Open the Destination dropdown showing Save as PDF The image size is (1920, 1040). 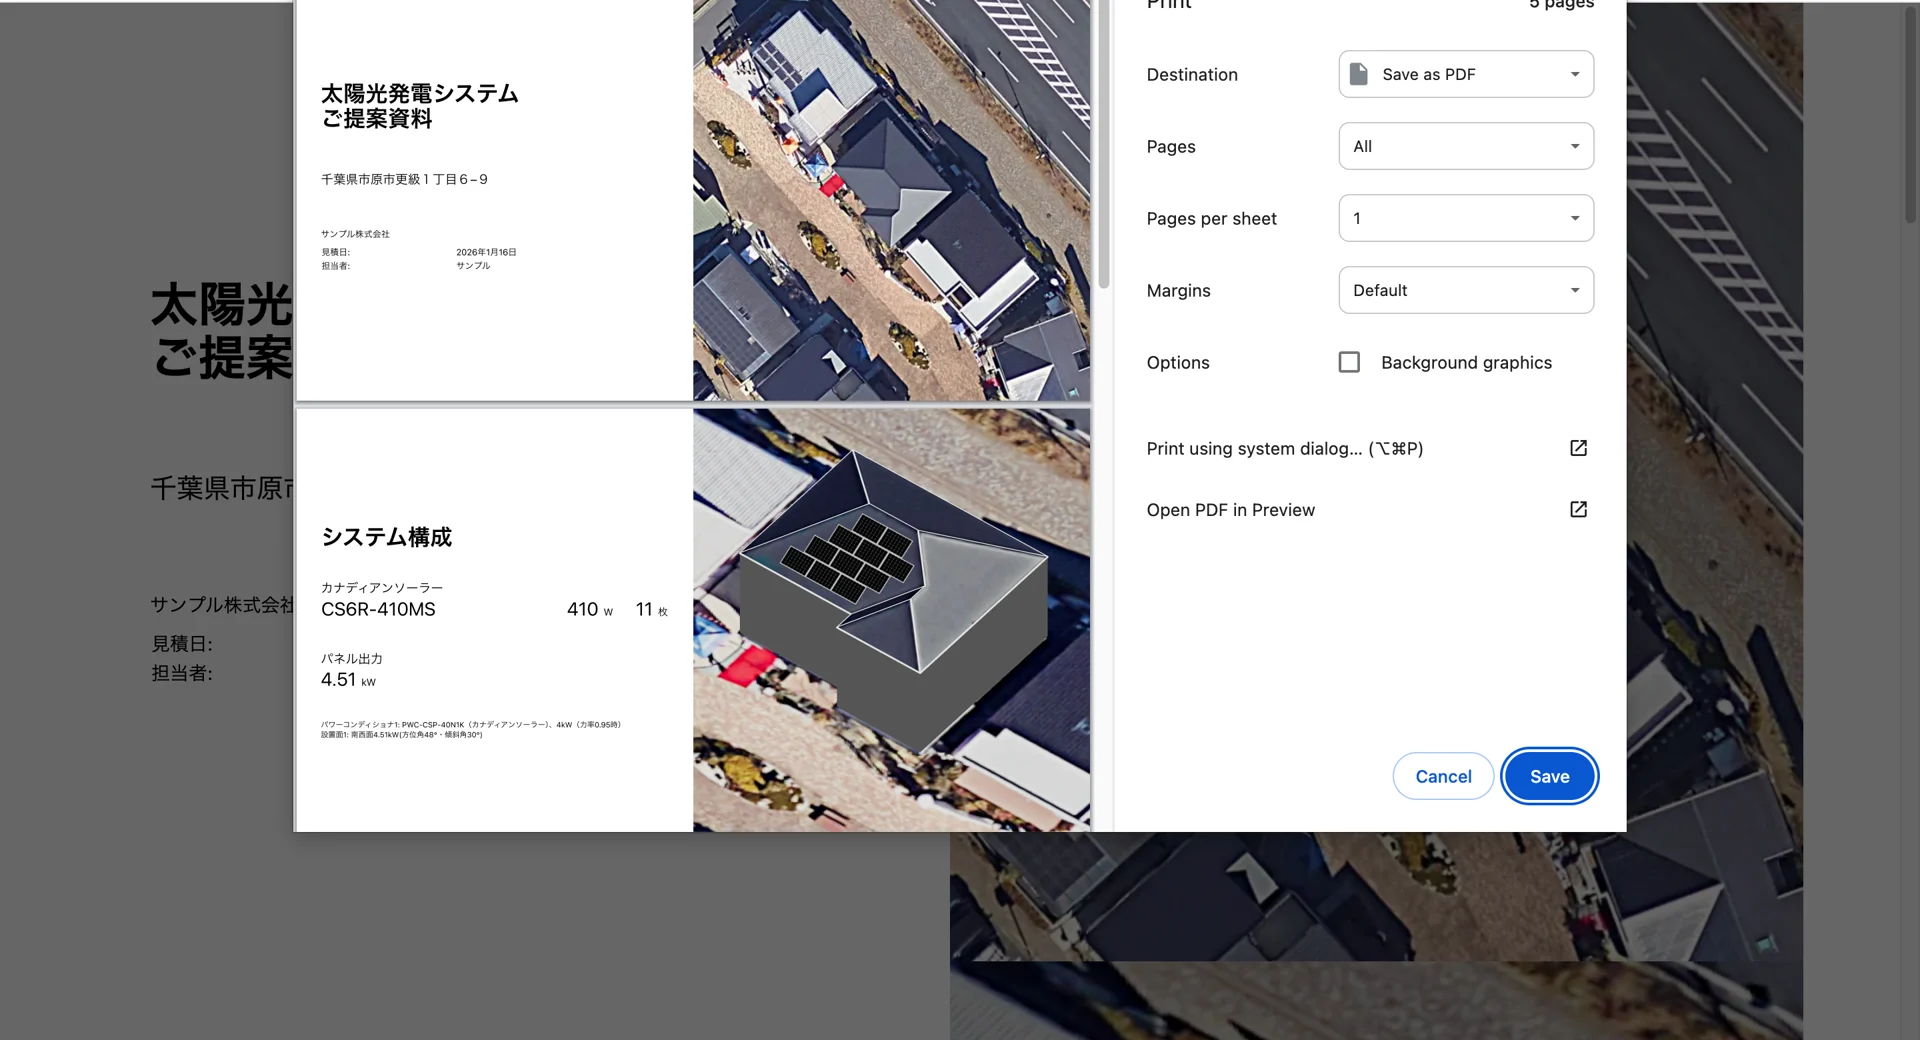click(x=1466, y=74)
